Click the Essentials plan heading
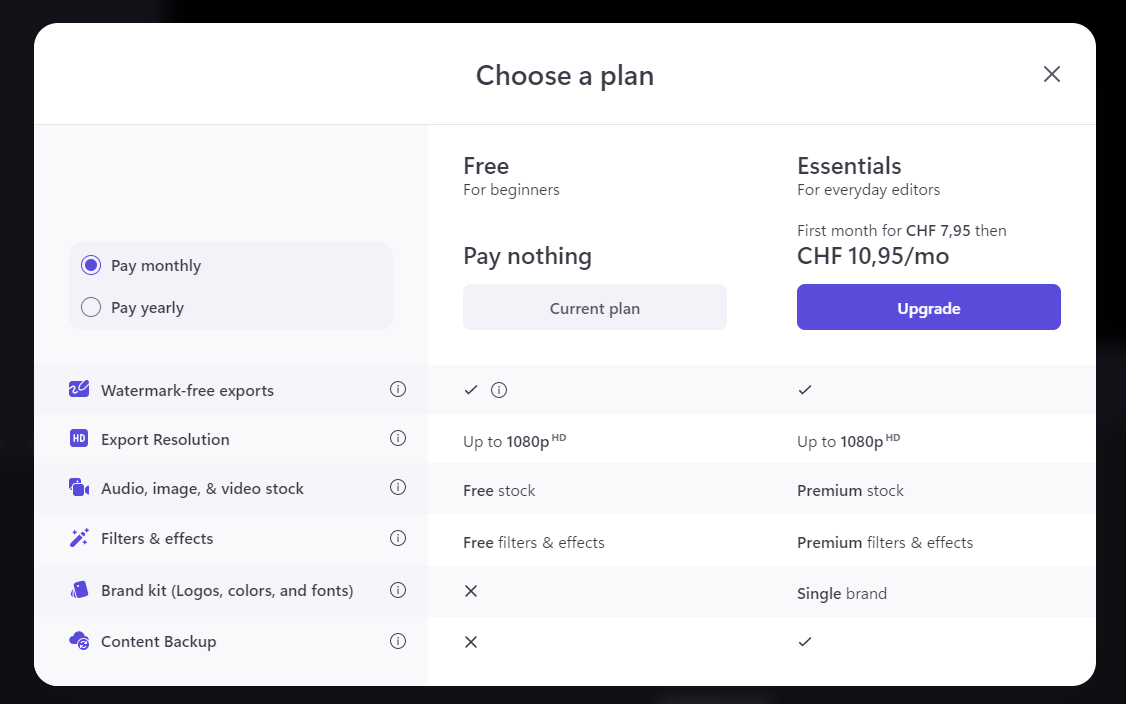The width and height of the screenshot is (1126, 704). (x=849, y=166)
